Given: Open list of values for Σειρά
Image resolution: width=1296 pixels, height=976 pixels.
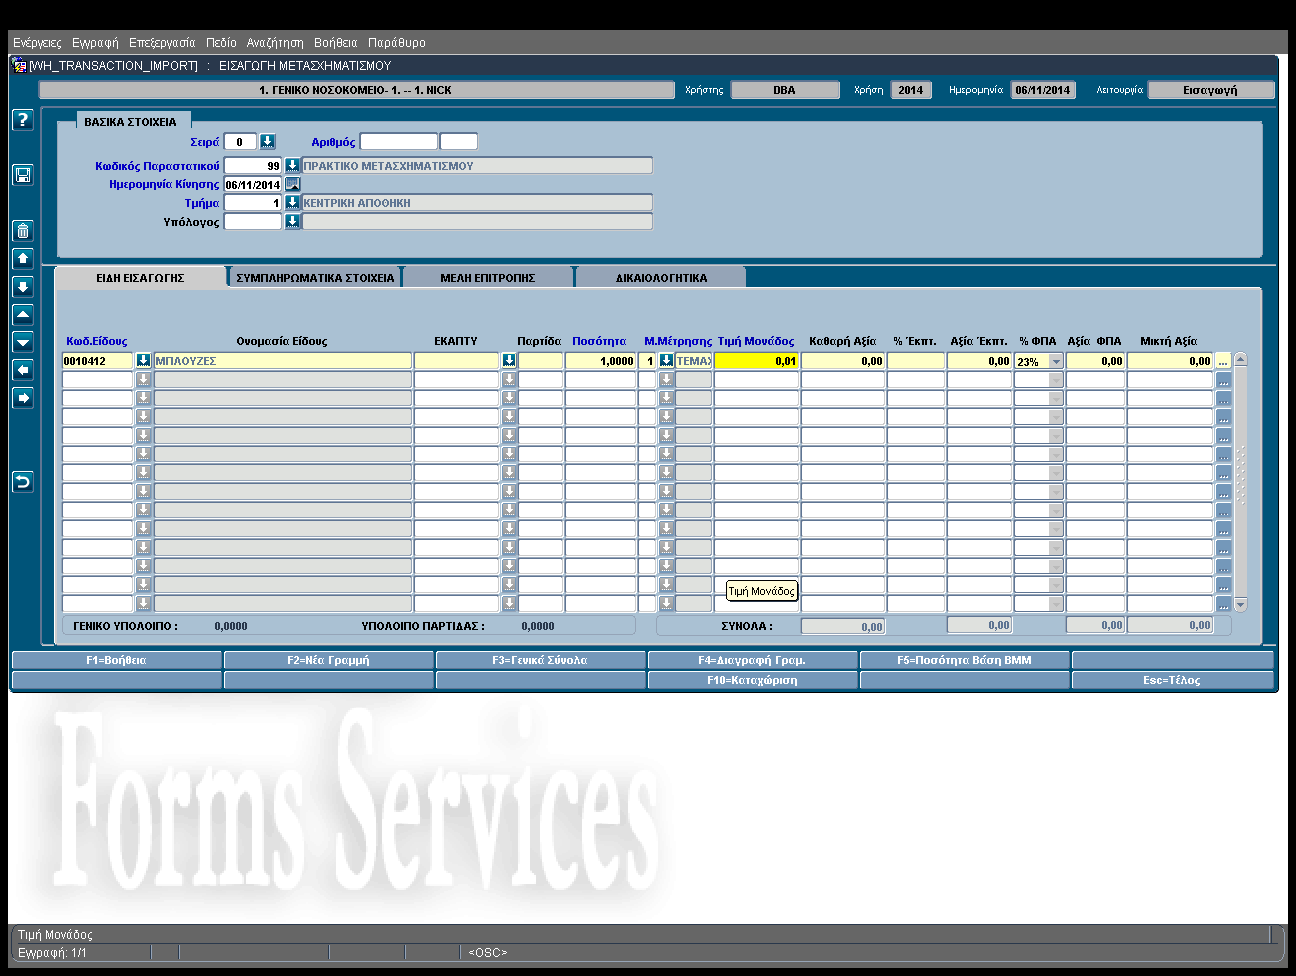Looking at the screenshot, I should (267, 141).
